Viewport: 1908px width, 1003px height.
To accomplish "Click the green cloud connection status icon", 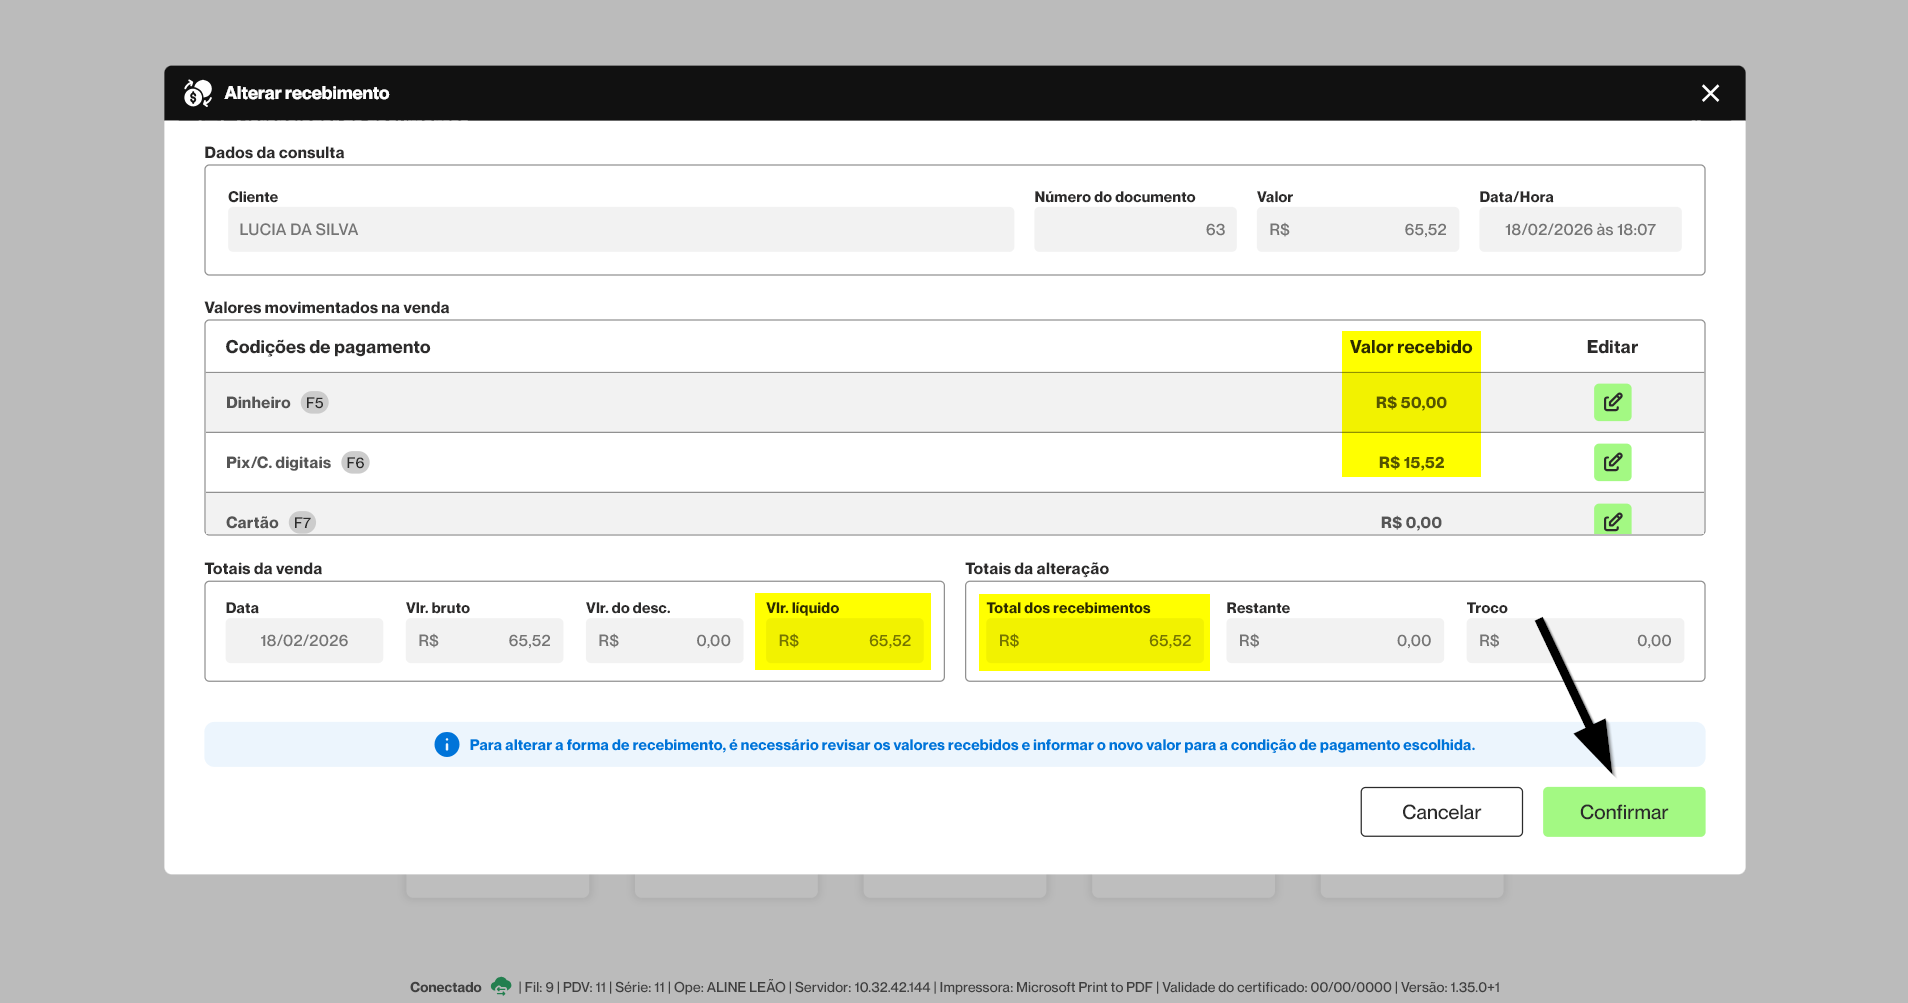I will [501, 986].
